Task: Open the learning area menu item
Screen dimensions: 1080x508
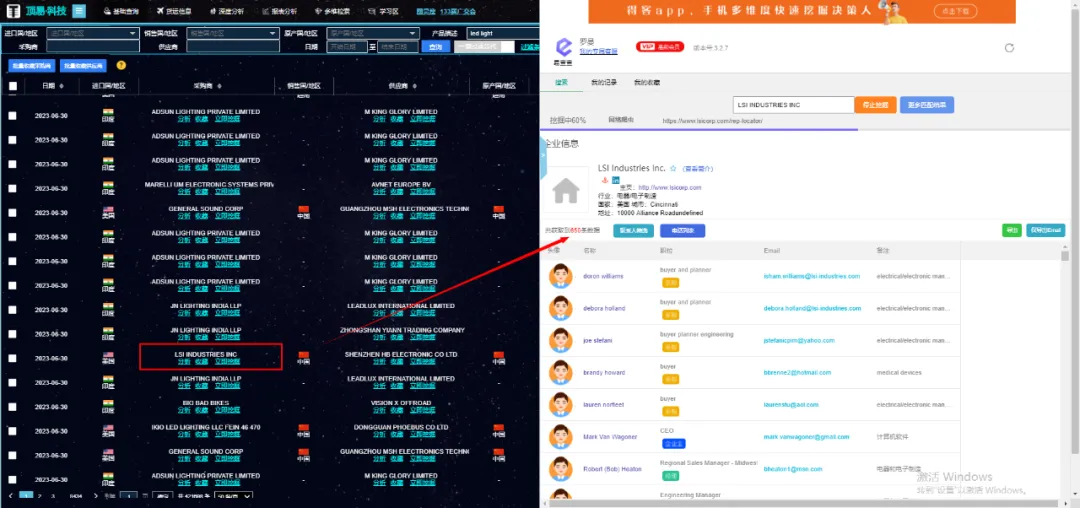Action: point(383,12)
